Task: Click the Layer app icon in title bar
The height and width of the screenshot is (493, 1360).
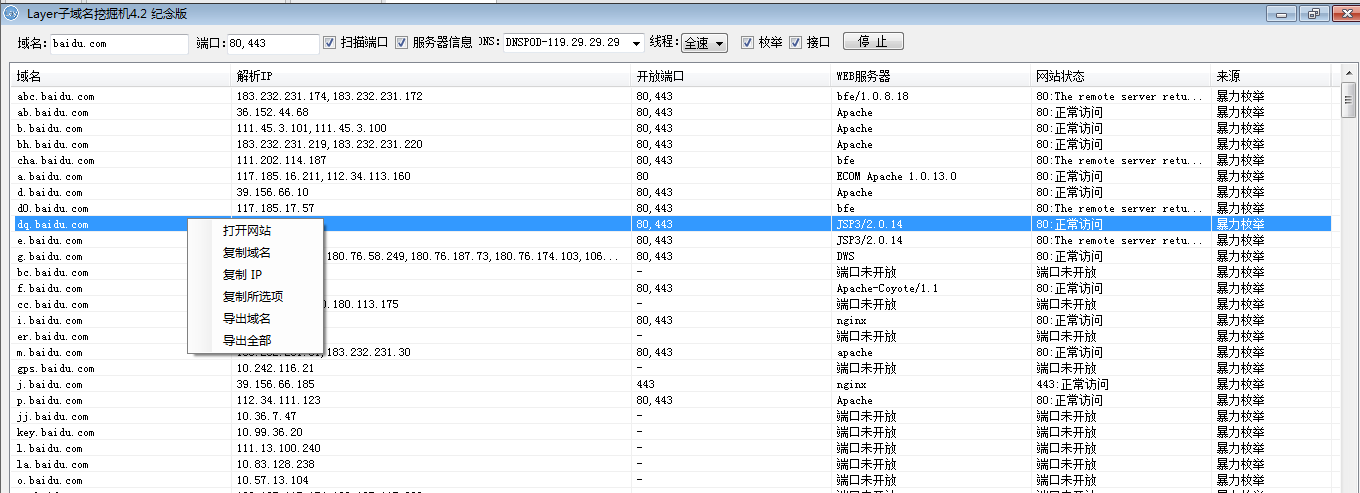Action: point(12,13)
